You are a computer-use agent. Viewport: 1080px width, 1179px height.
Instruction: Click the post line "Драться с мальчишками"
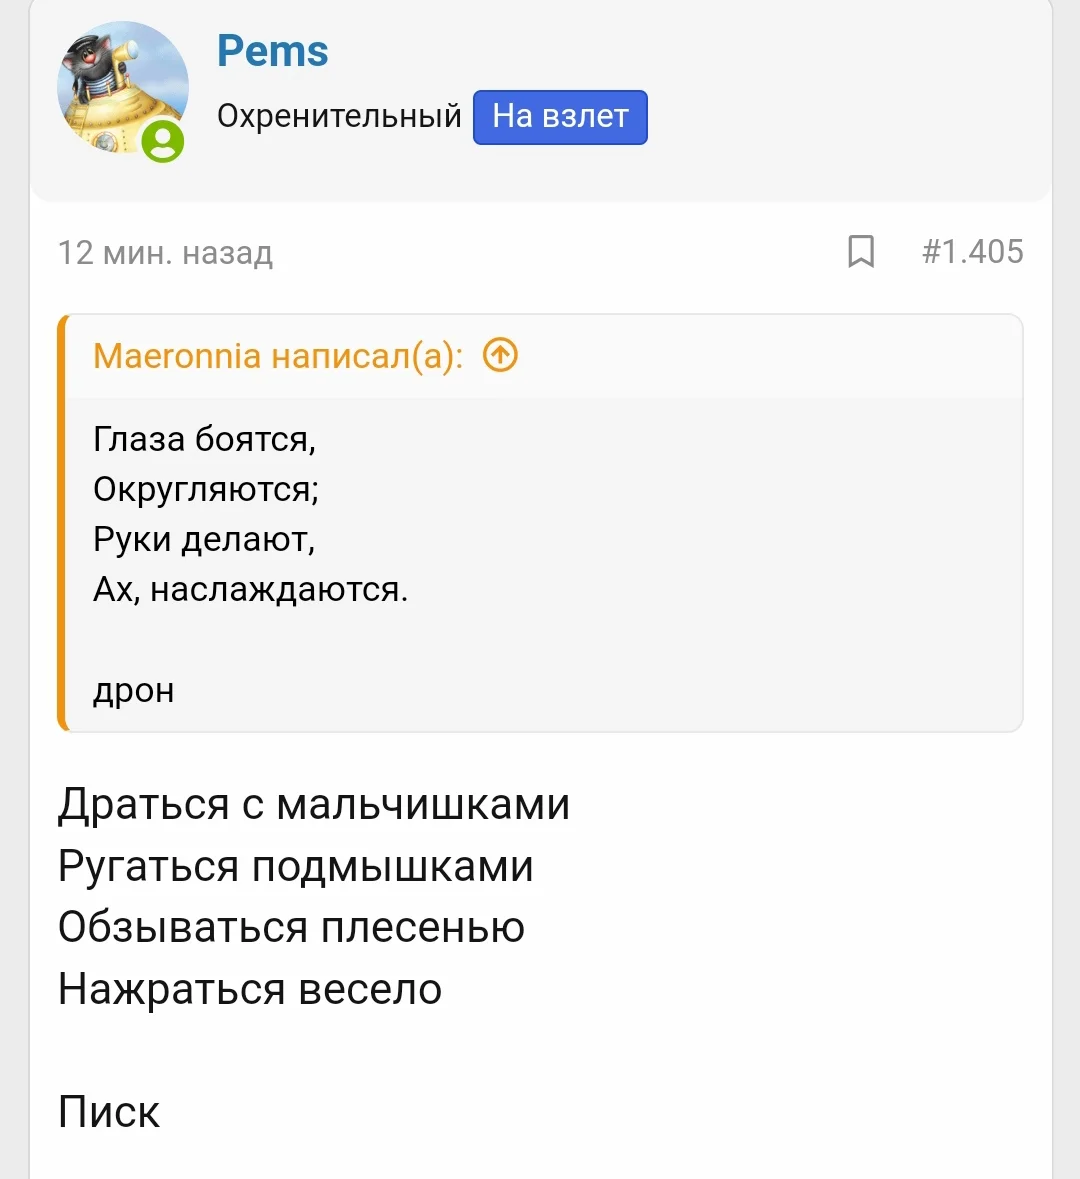(314, 805)
